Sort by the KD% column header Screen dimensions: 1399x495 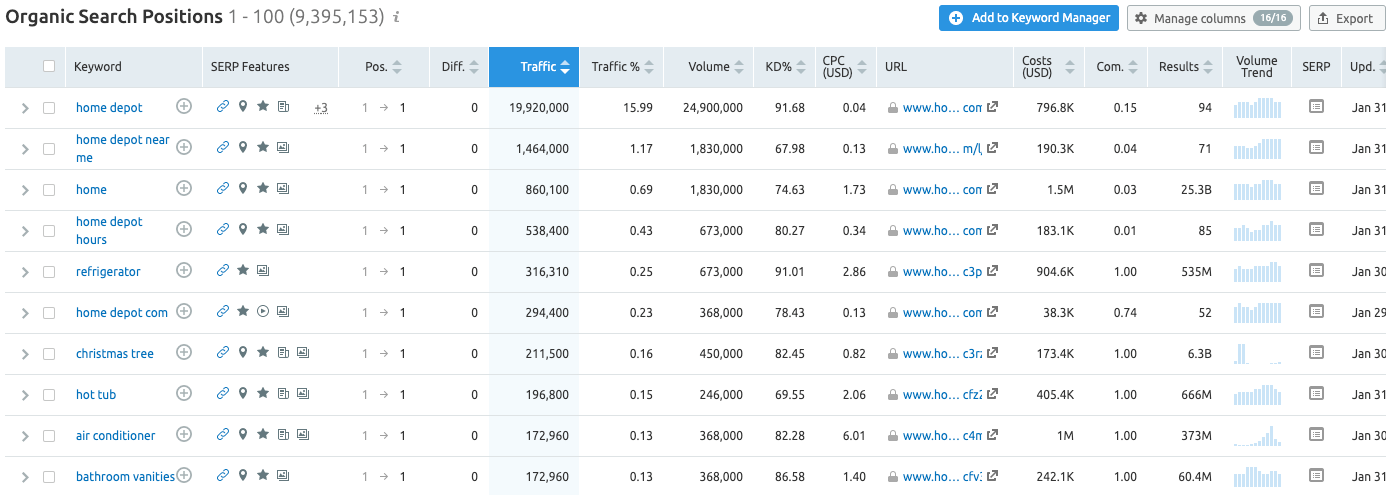(x=777, y=67)
